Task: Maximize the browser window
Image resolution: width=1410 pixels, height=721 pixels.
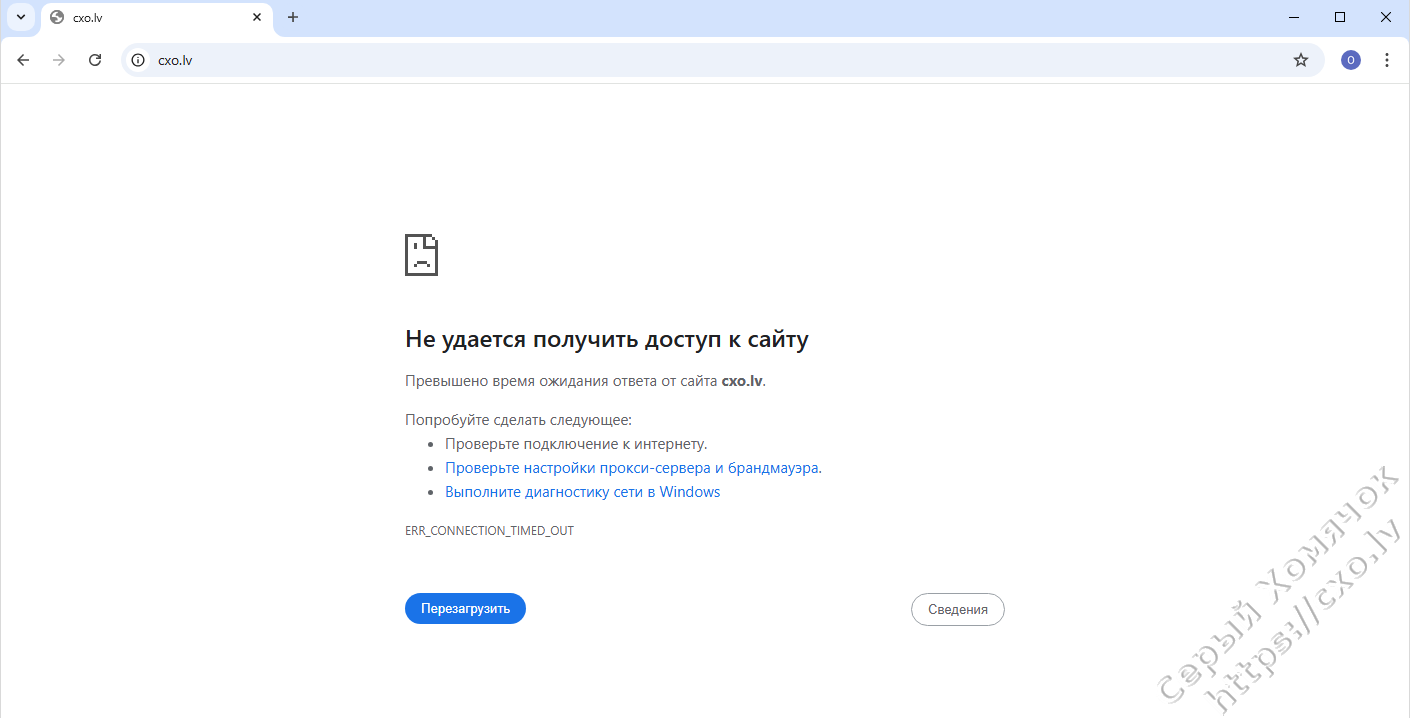Action: tap(1340, 17)
